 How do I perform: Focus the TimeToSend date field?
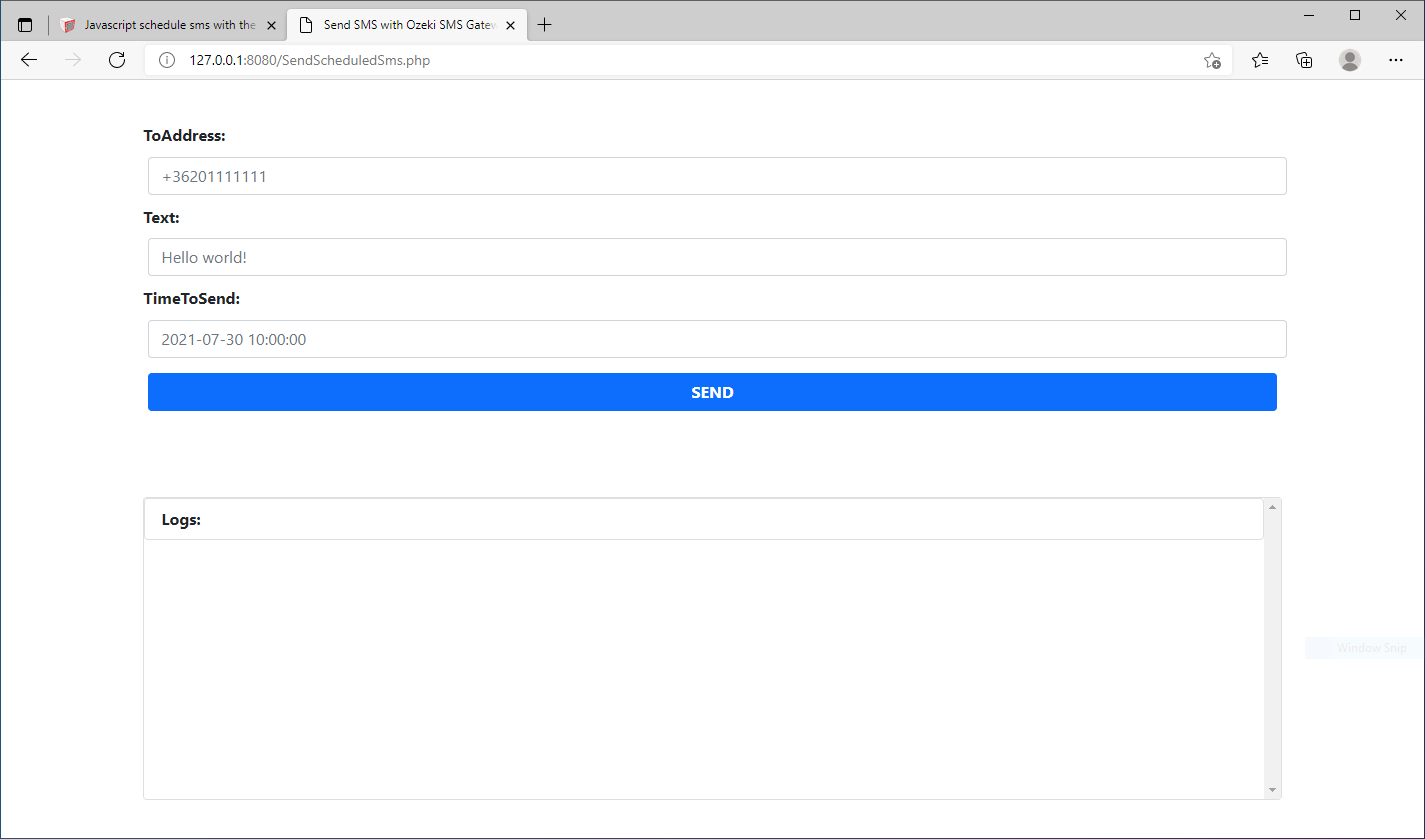point(717,339)
